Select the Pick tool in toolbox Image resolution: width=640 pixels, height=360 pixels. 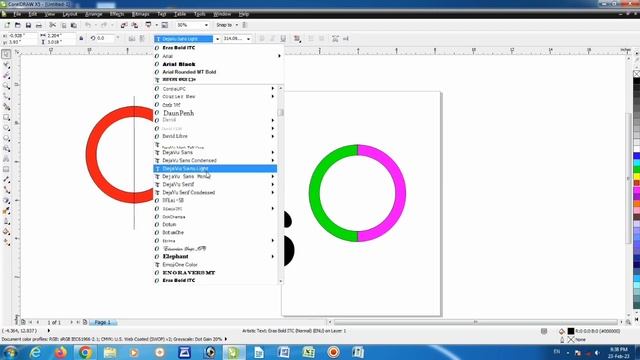click(x=6, y=54)
